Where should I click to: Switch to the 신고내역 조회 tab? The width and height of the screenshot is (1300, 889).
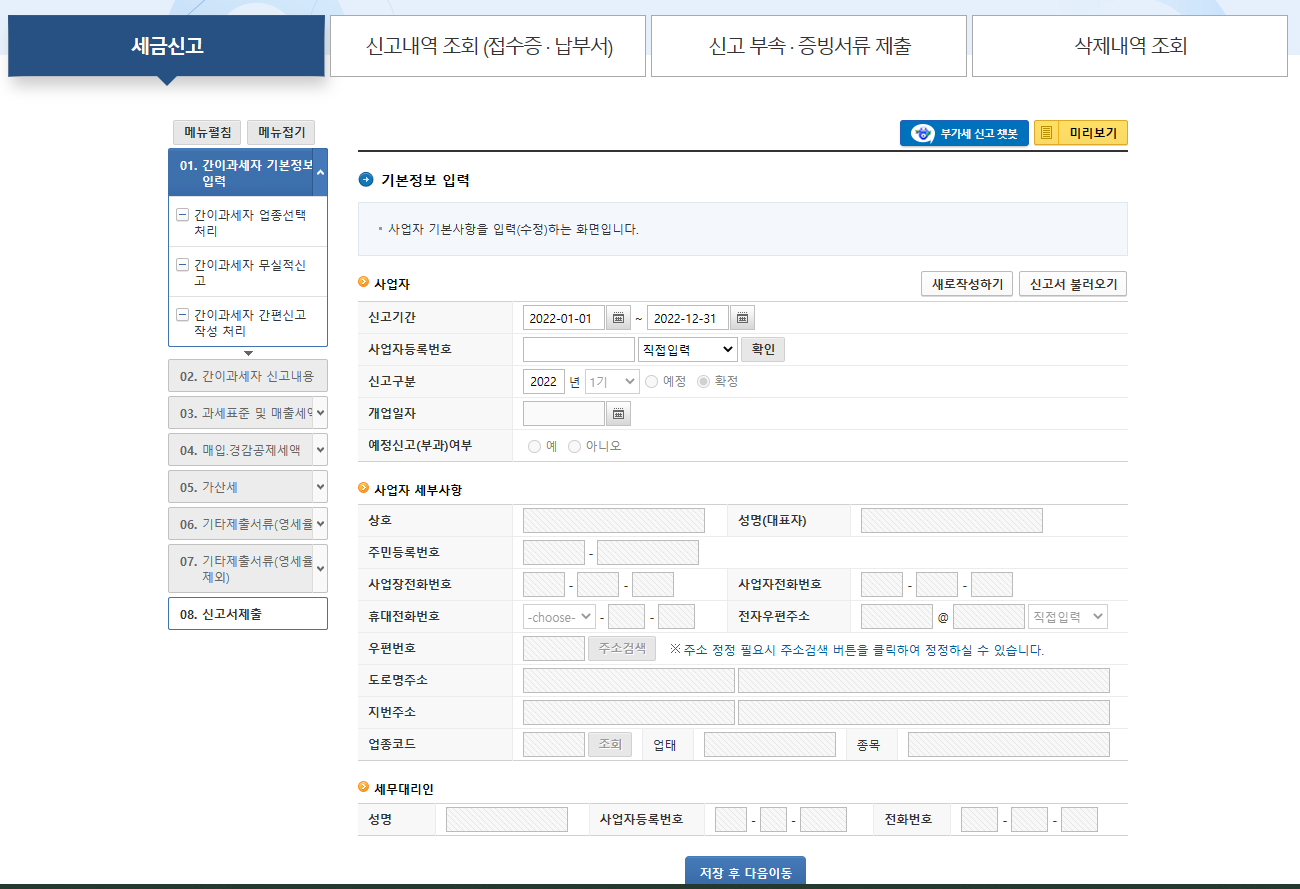click(487, 45)
